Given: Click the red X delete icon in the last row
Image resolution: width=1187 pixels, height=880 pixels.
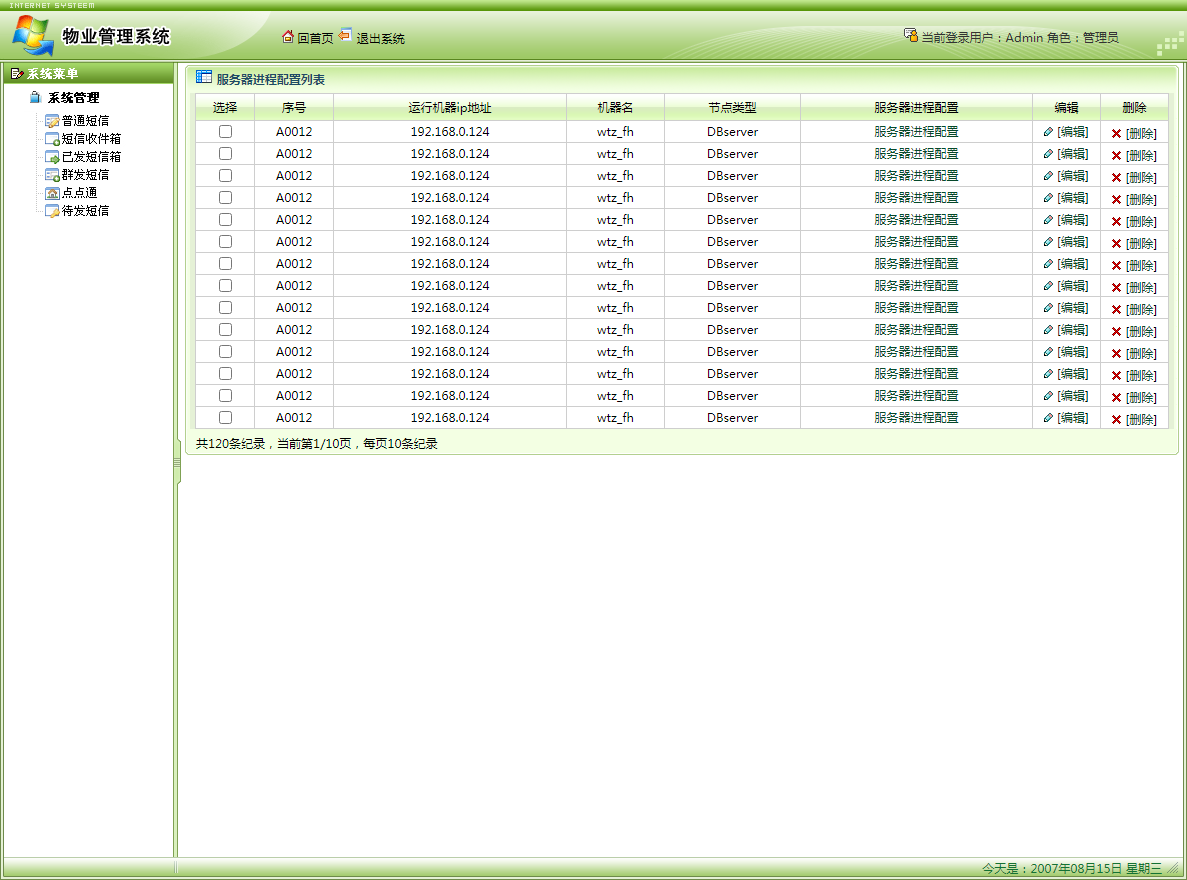Looking at the screenshot, I should 1116,420.
